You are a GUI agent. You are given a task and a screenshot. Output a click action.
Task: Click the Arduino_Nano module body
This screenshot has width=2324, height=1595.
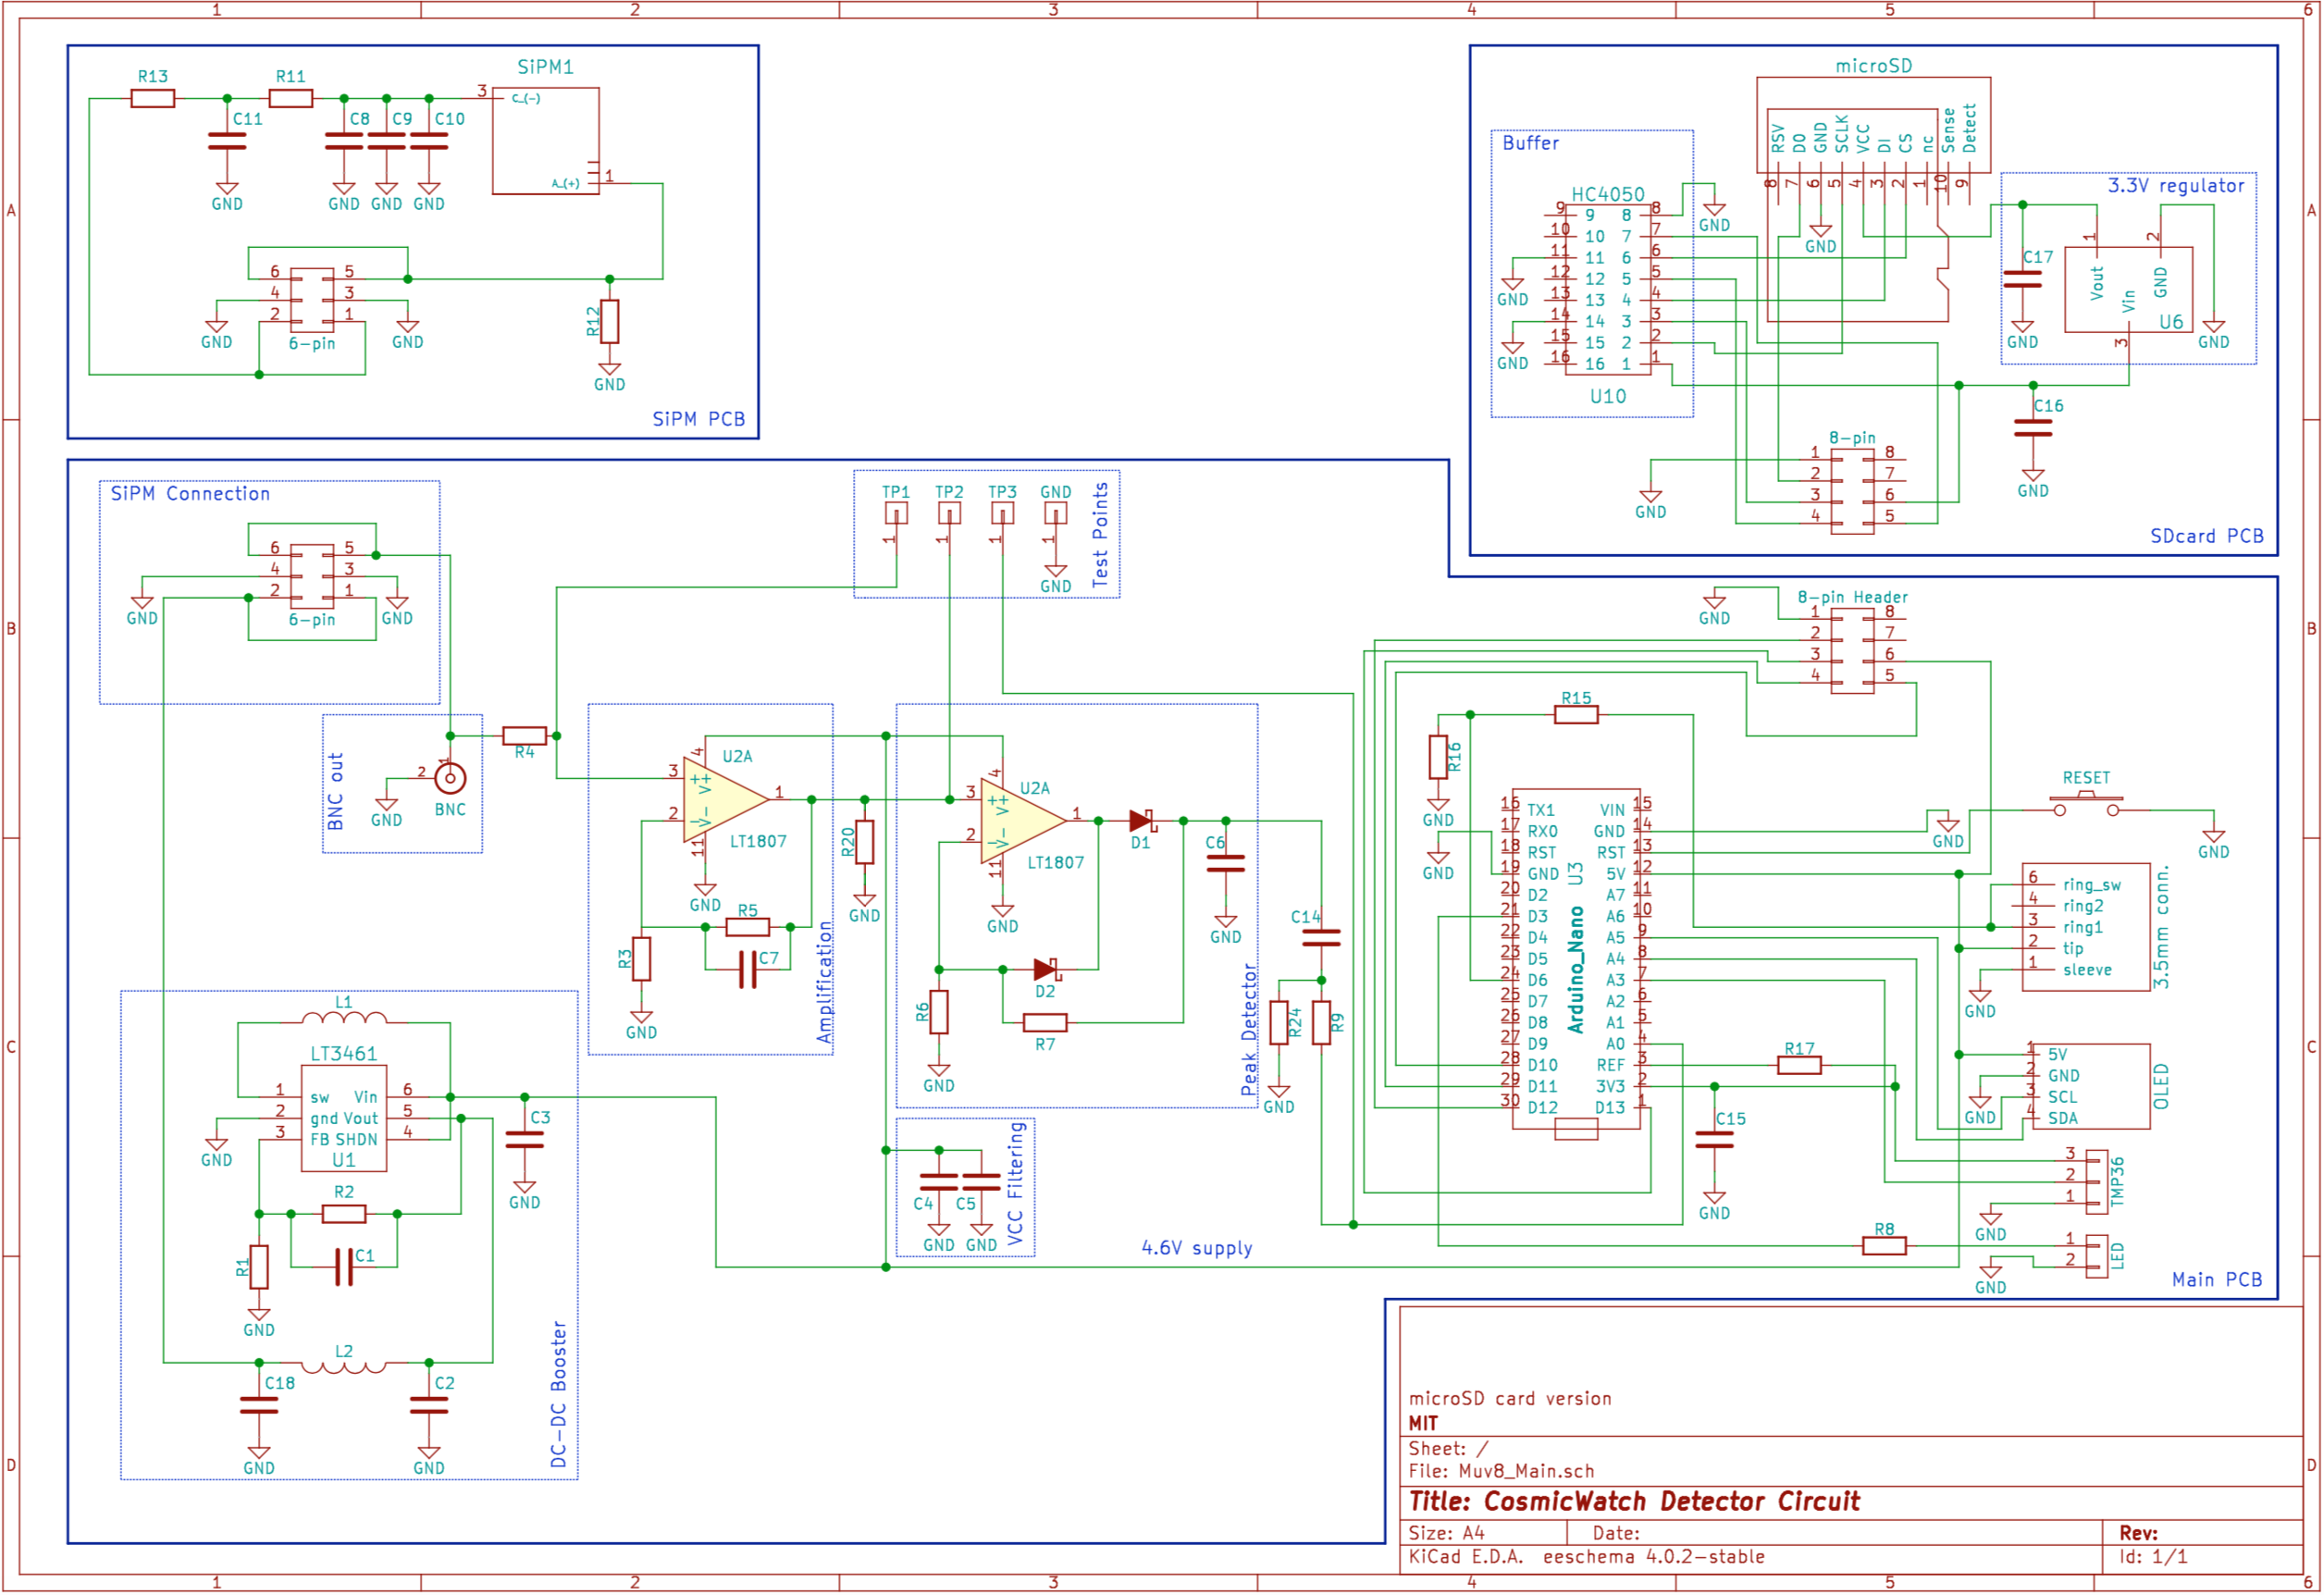click(1577, 960)
